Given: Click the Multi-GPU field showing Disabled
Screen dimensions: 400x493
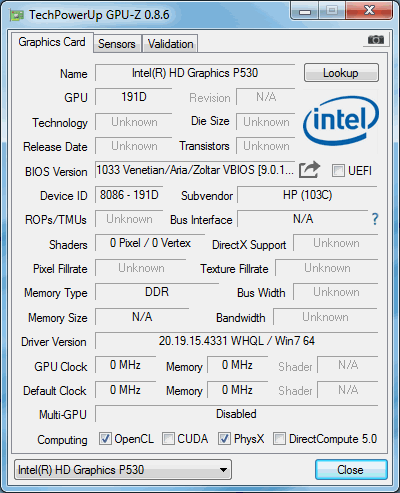Looking at the screenshot, I should click(x=236, y=414).
